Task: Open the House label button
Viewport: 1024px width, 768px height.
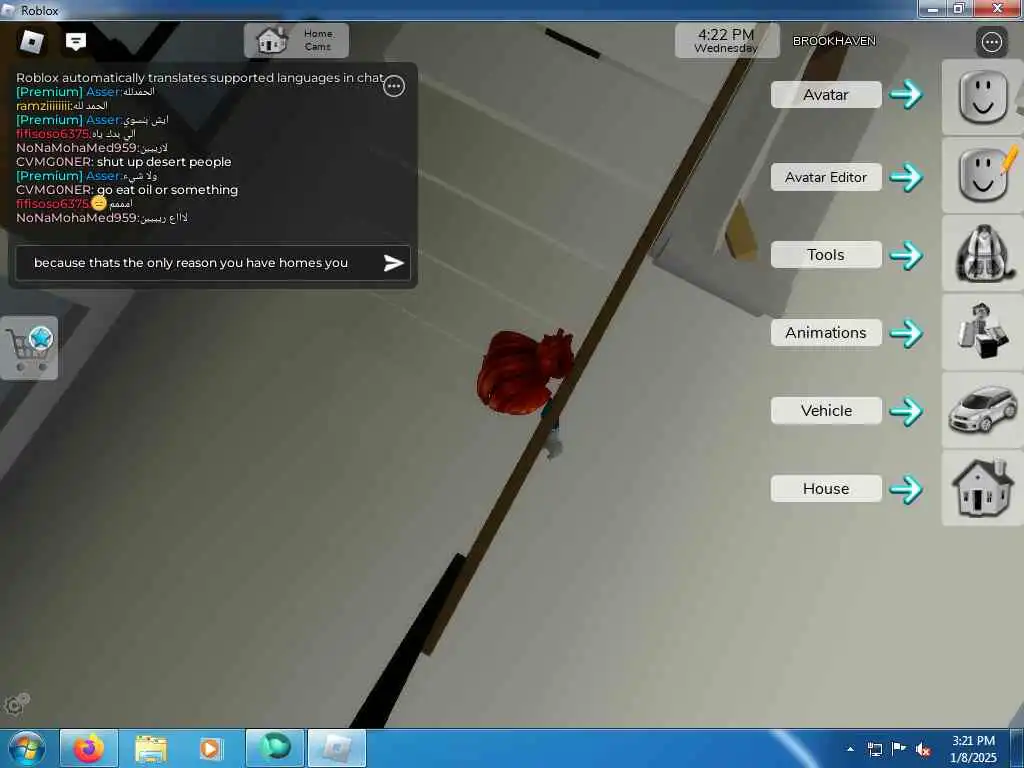Action: click(x=826, y=488)
